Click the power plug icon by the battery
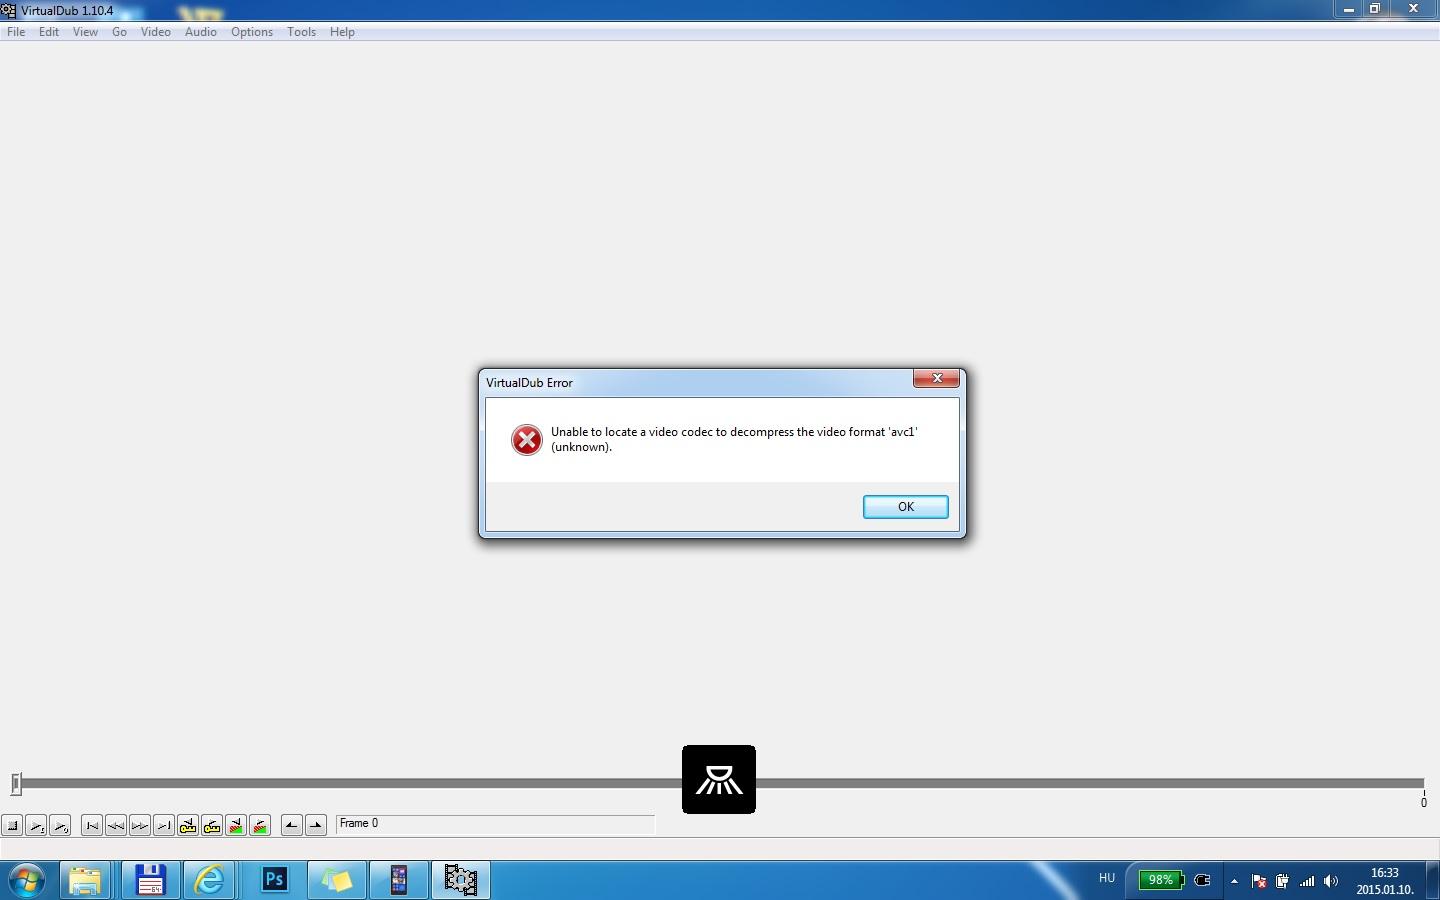The image size is (1440, 900). 1203,881
